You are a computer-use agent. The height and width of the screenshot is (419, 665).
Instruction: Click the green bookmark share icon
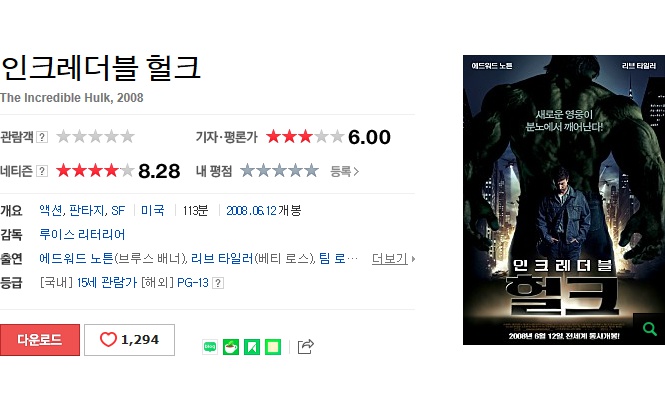(252, 347)
